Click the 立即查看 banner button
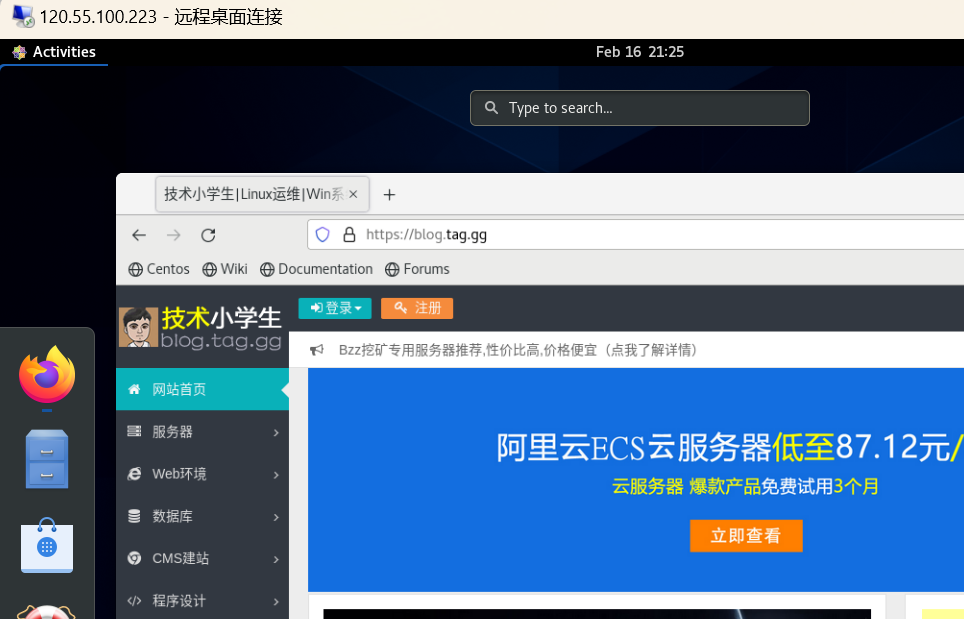 [746, 535]
